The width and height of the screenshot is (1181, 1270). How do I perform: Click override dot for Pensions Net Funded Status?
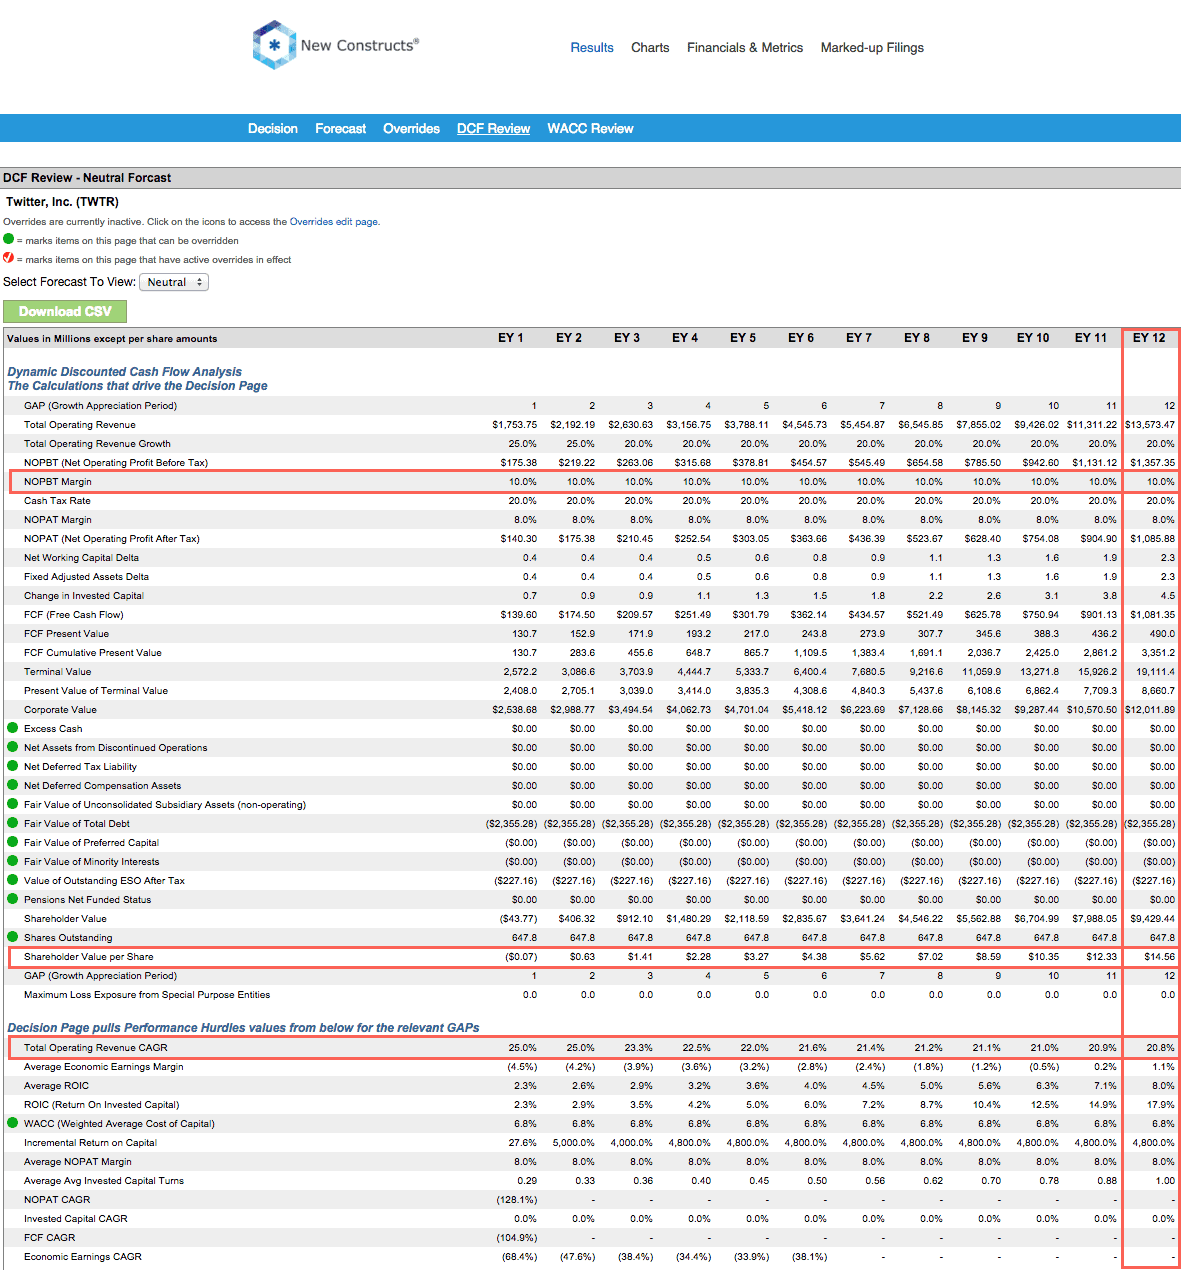pyautogui.click(x=13, y=899)
